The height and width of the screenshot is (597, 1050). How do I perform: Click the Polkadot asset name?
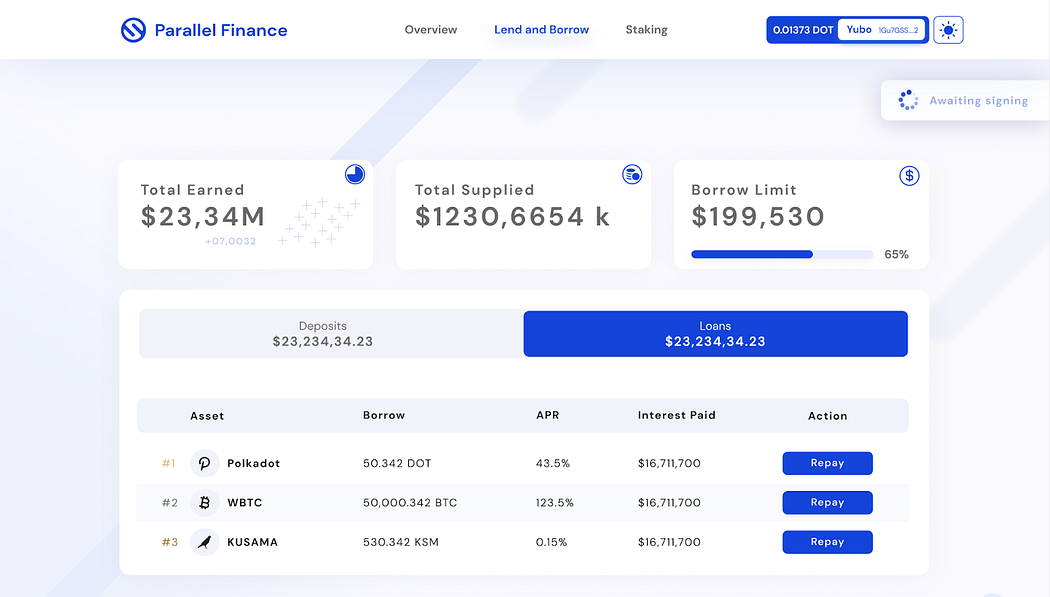[253, 463]
